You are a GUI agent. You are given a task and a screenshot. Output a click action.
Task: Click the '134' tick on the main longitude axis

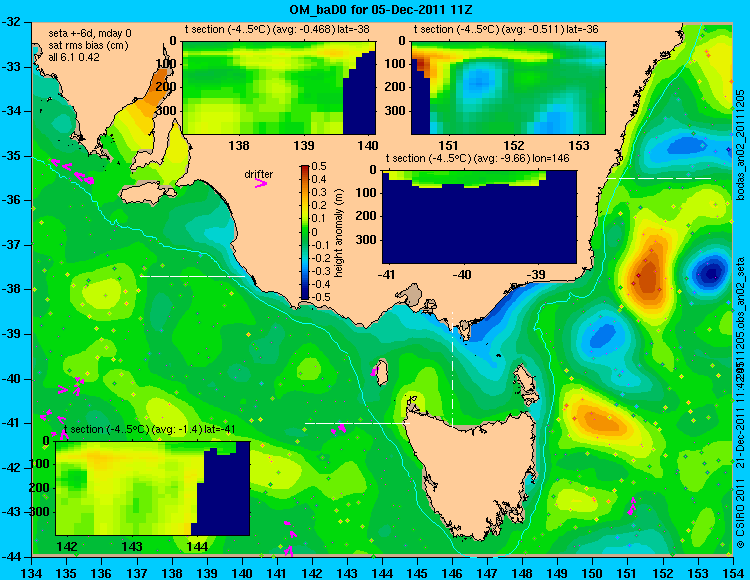(x=32, y=573)
